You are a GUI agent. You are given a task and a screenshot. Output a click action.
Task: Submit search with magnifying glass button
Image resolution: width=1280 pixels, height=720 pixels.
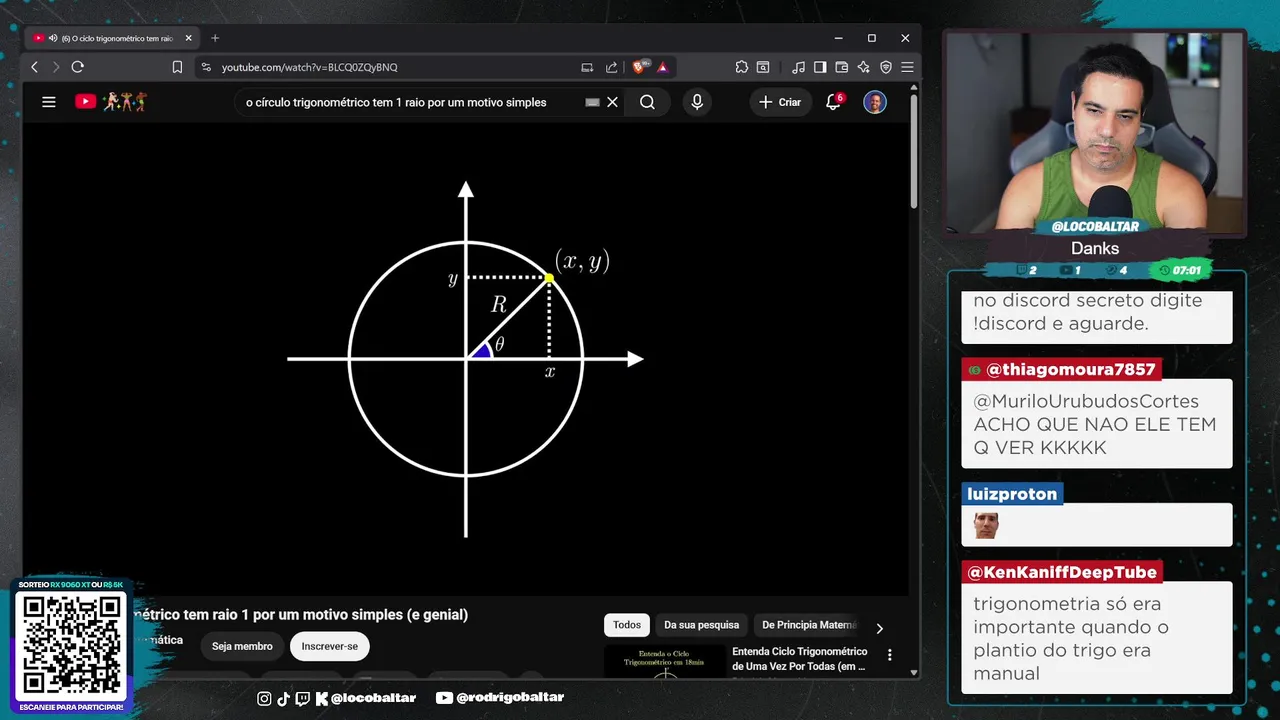pos(647,102)
